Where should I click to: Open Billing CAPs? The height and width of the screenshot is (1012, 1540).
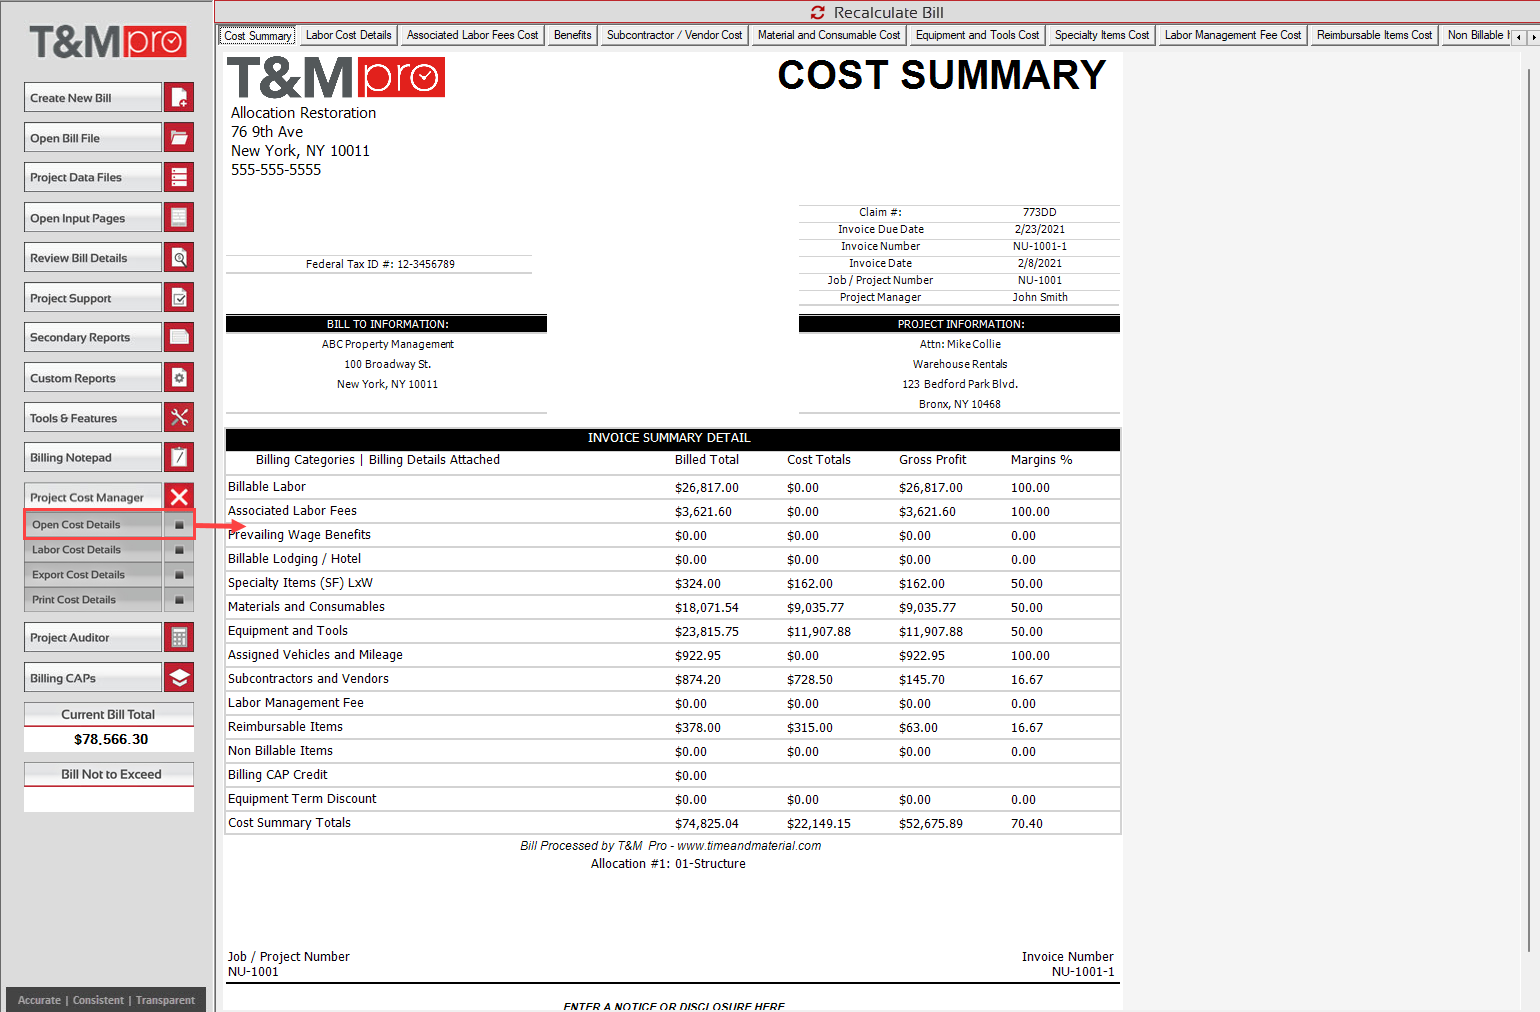[92, 677]
